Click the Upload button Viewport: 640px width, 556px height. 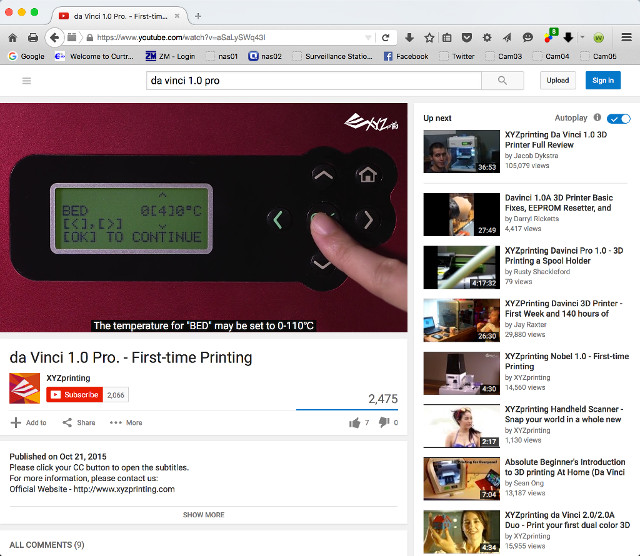[558, 80]
